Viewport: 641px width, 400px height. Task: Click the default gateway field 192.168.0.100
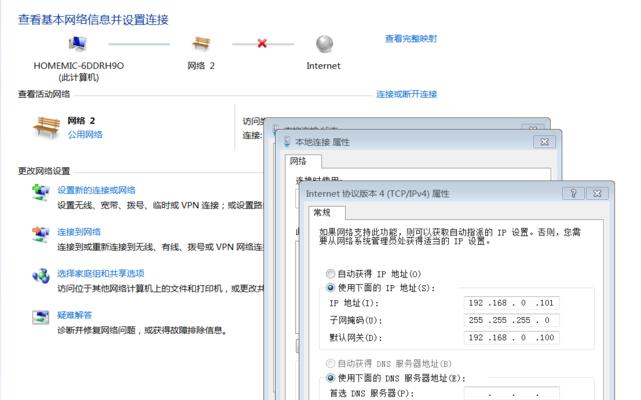pos(511,337)
